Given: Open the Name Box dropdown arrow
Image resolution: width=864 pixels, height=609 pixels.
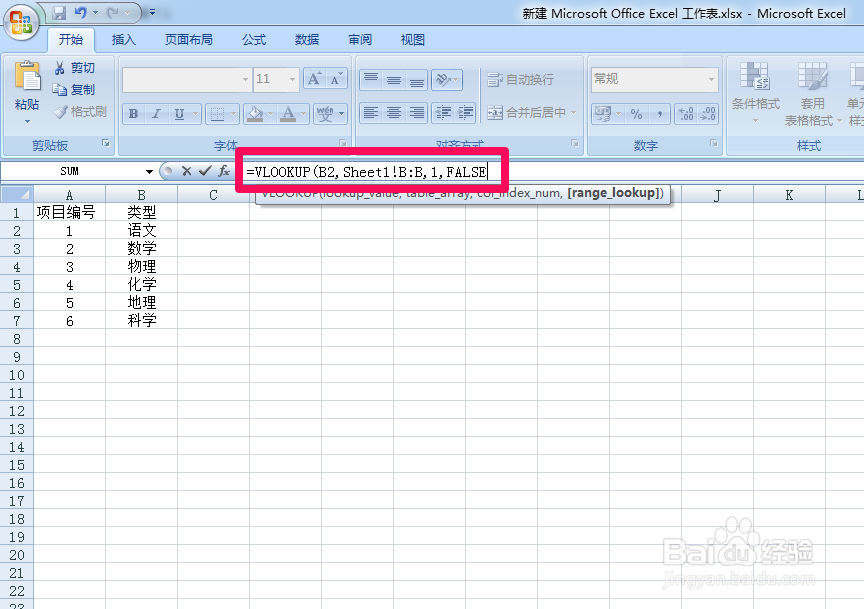Looking at the screenshot, I should click(149, 171).
